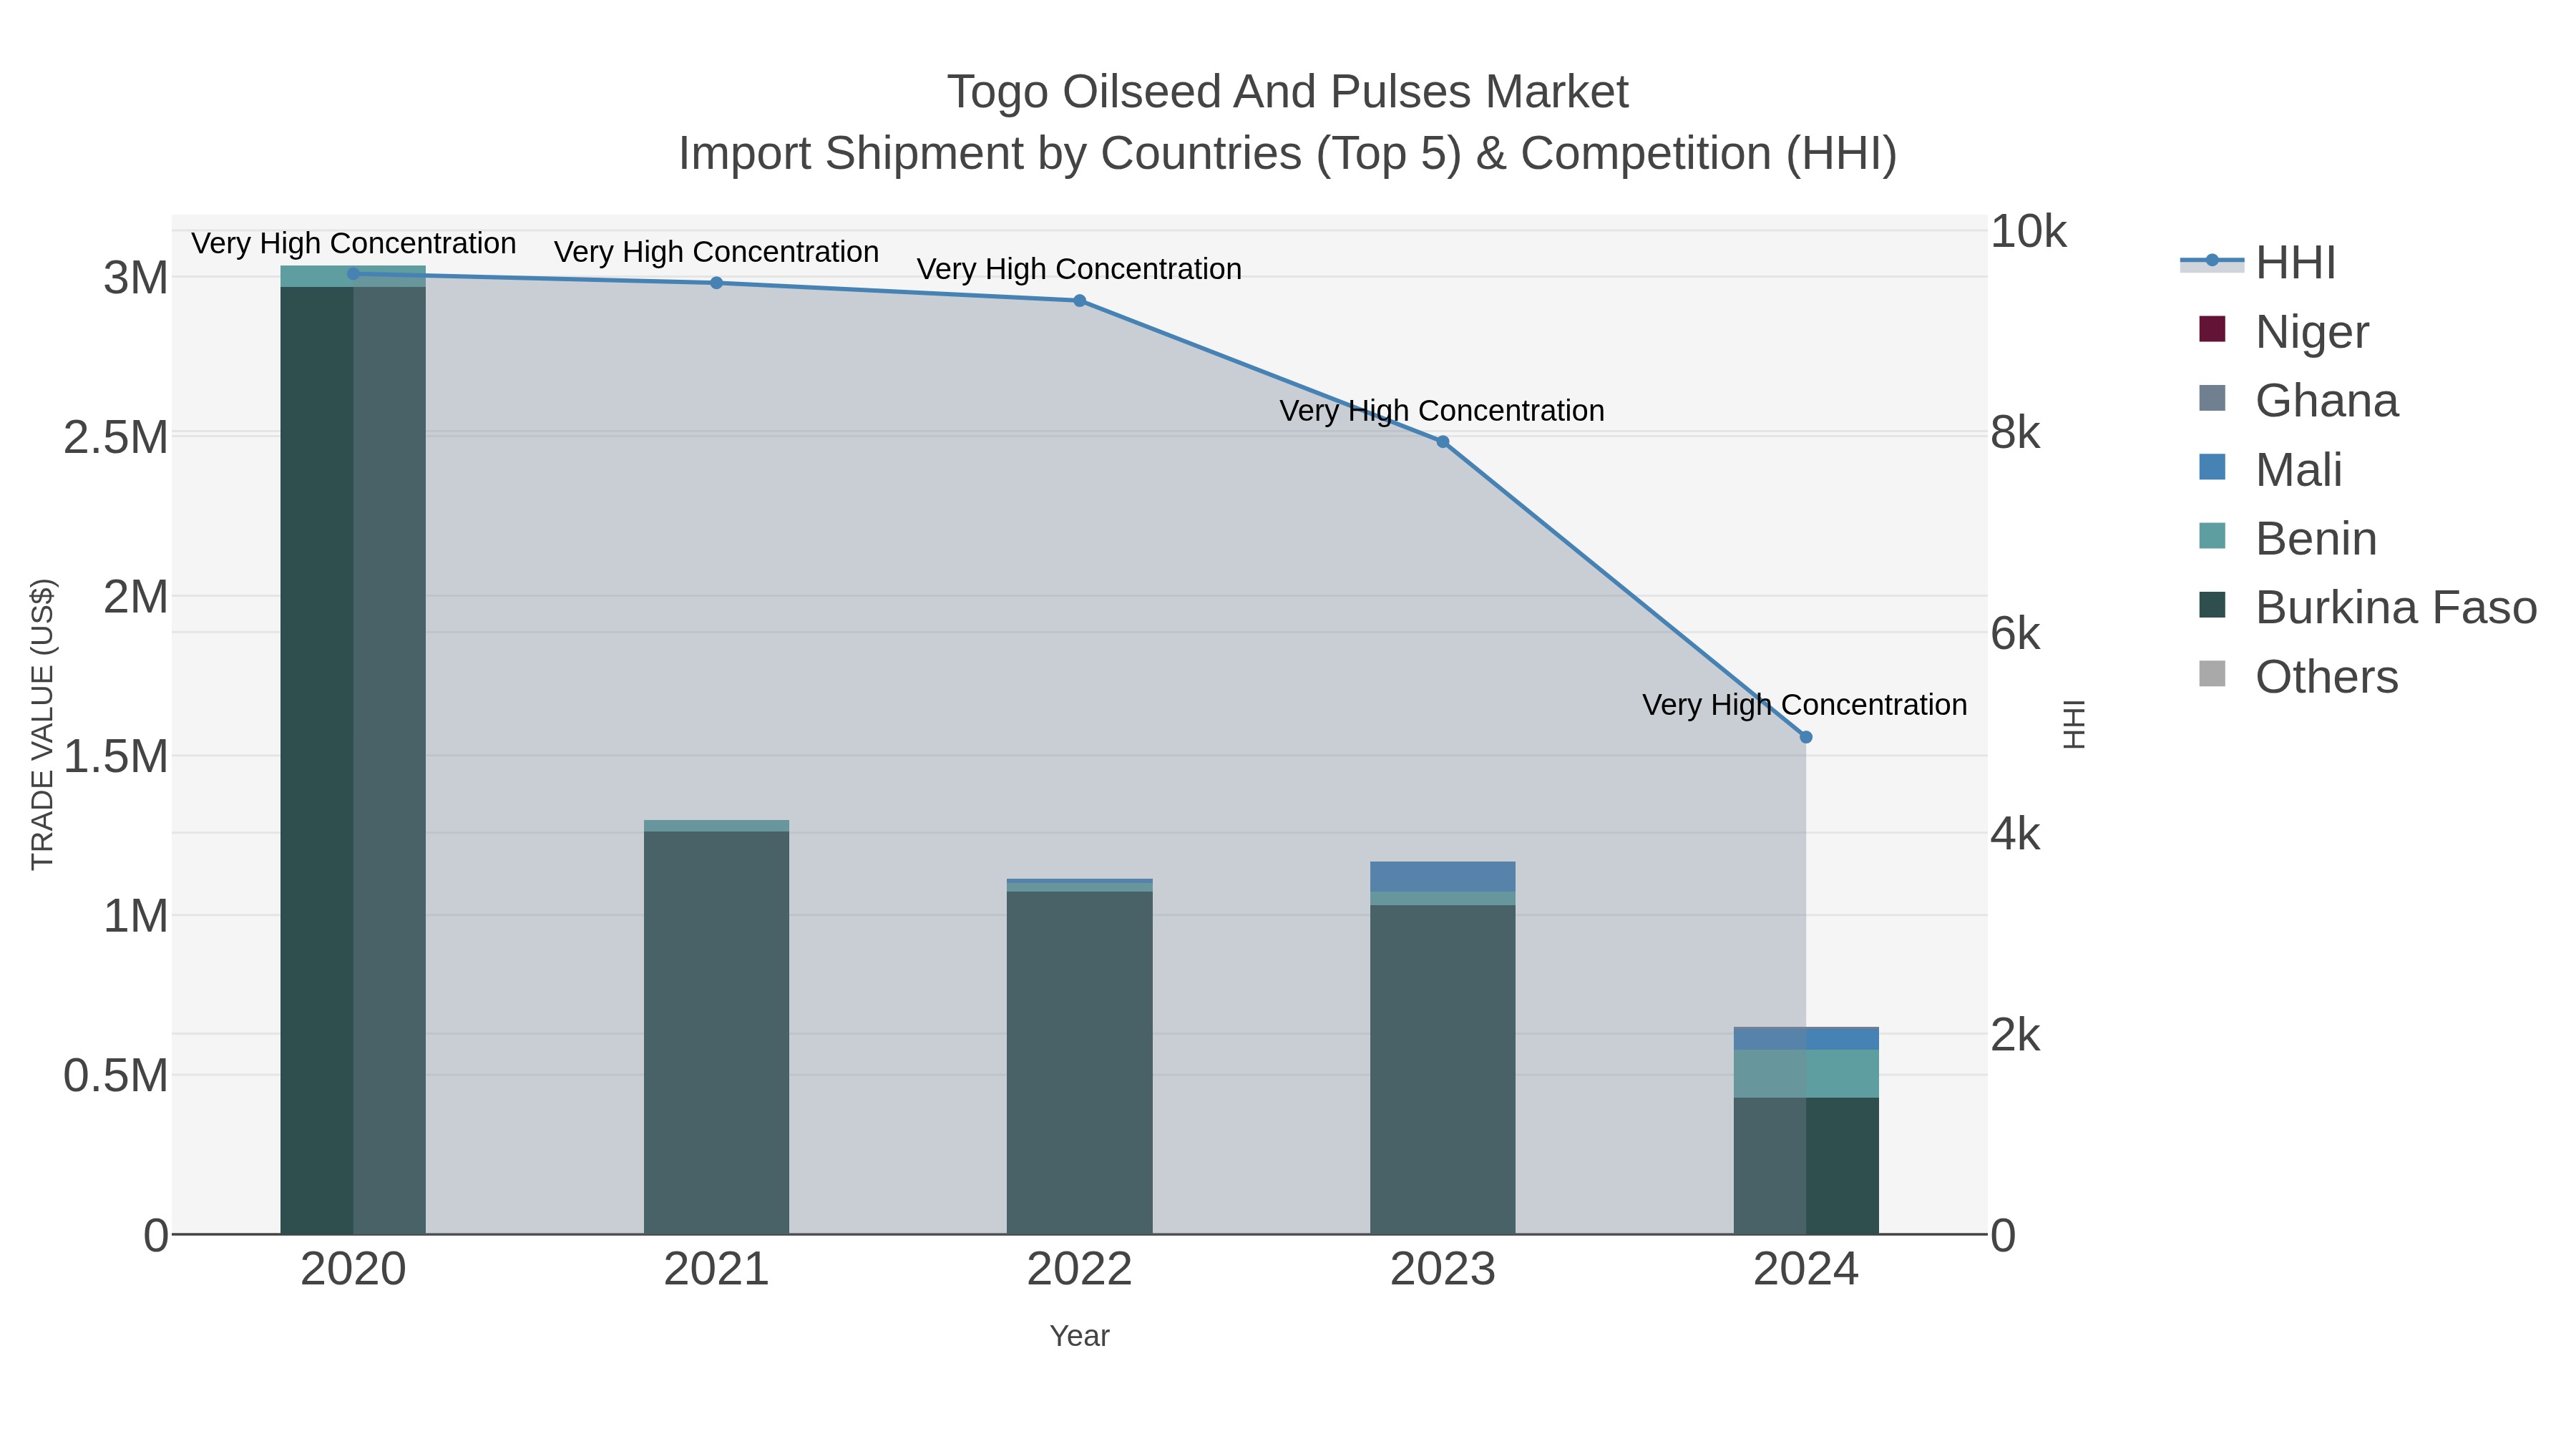2576x1449 pixels.
Task: Click the 2021 Burkina Faso bar
Action: tap(716, 1032)
